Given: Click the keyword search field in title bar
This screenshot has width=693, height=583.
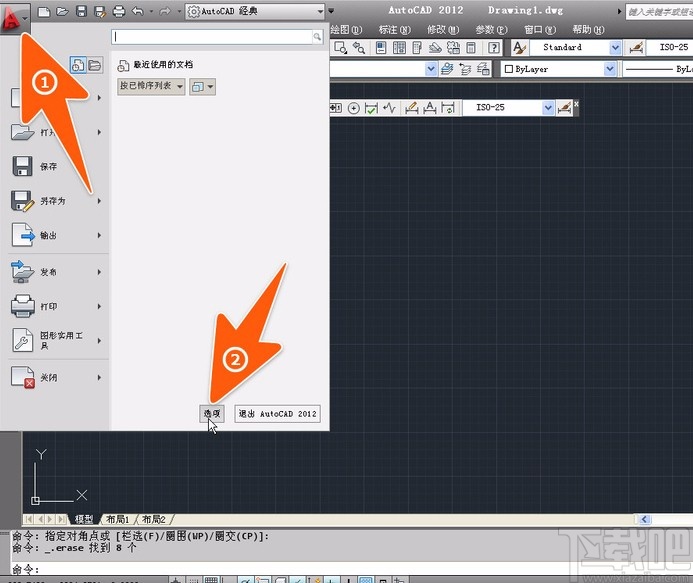Looking at the screenshot, I should [659, 12].
